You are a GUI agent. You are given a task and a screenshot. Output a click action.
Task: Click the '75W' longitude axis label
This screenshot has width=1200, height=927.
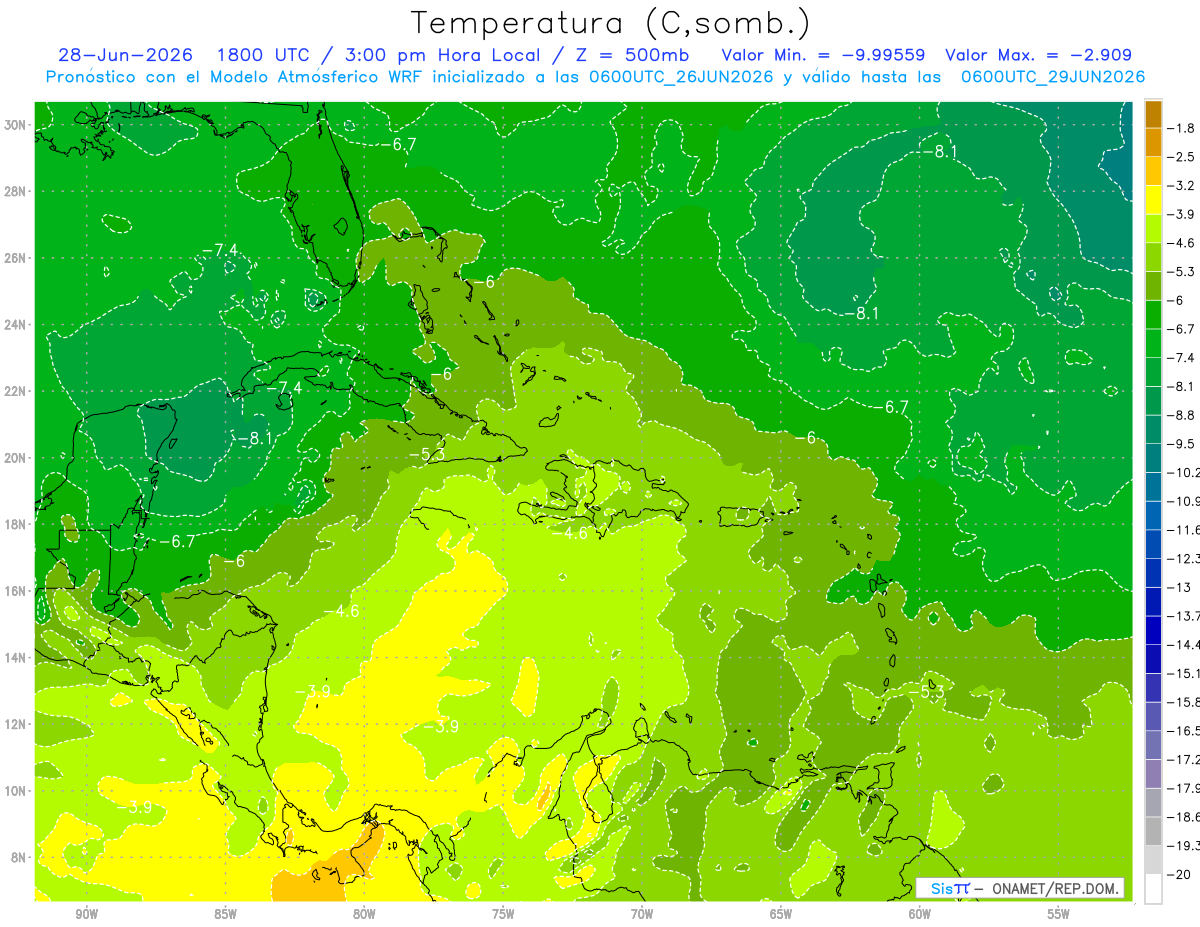503,914
